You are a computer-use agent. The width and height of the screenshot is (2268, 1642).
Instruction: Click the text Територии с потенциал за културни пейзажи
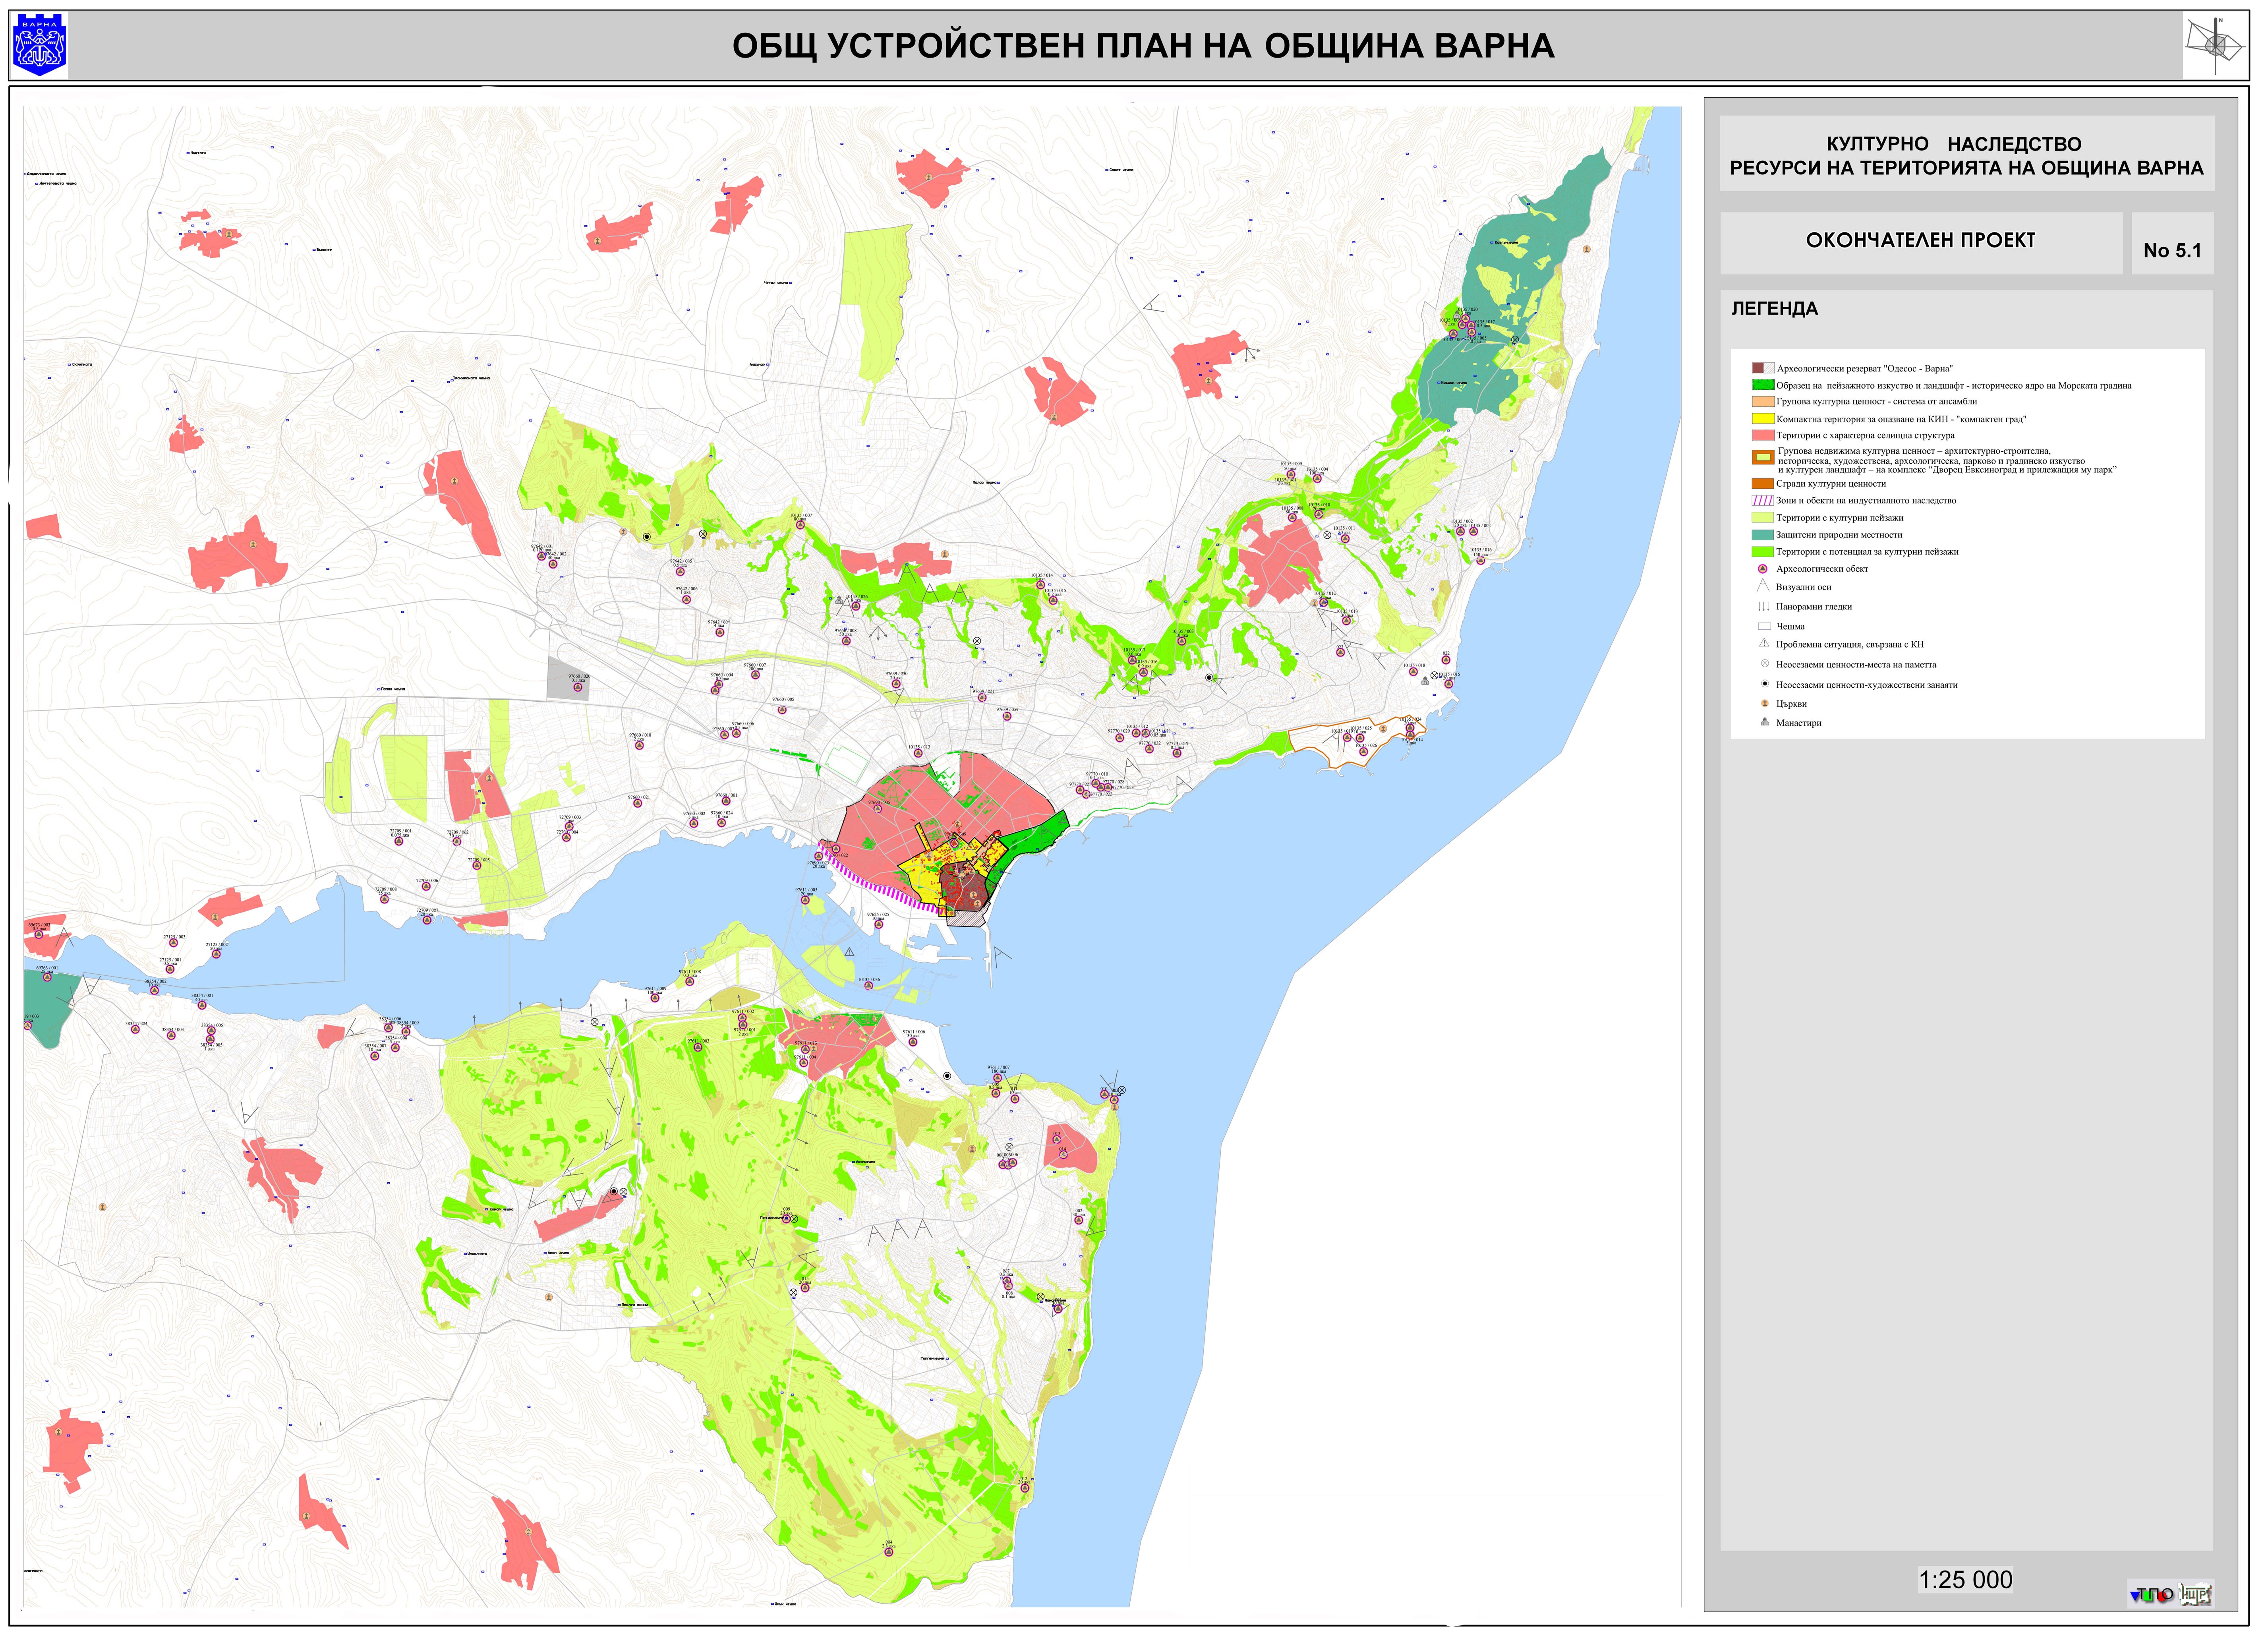pos(1867,552)
